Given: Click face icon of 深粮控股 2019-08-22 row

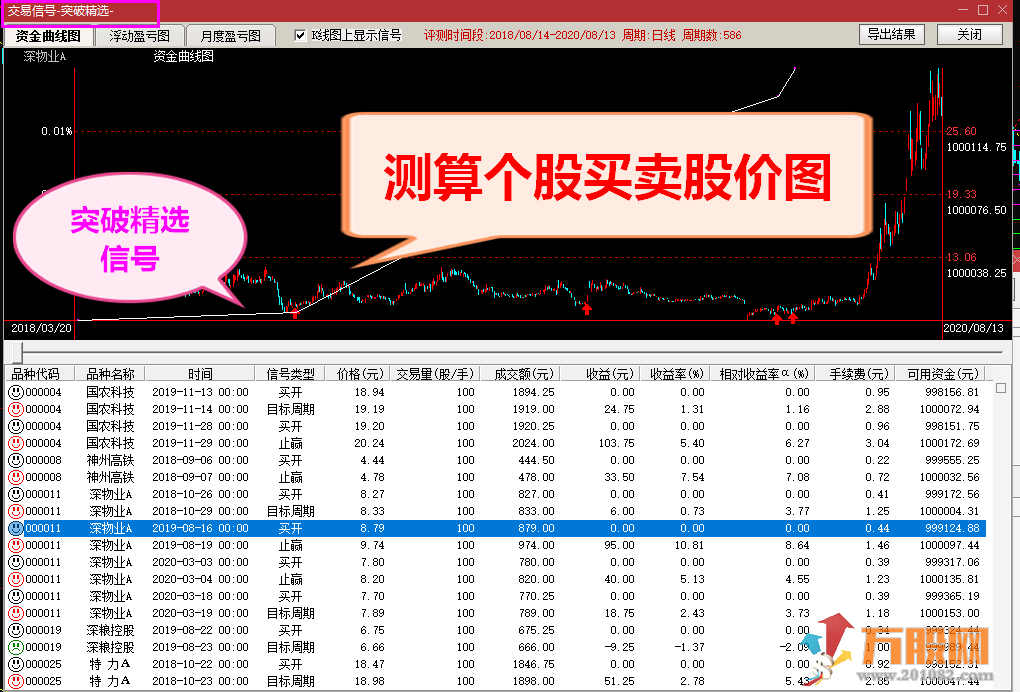Looking at the screenshot, I should tap(16, 630).
